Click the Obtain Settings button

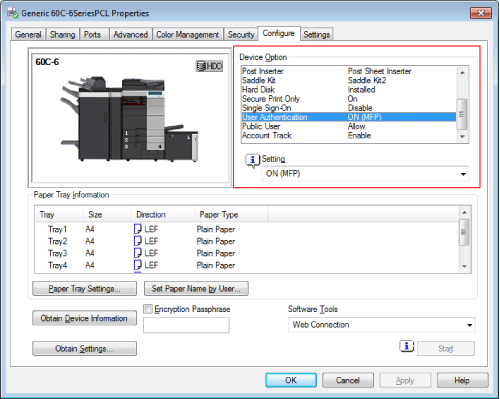pyautogui.click(x=85, y=349)
